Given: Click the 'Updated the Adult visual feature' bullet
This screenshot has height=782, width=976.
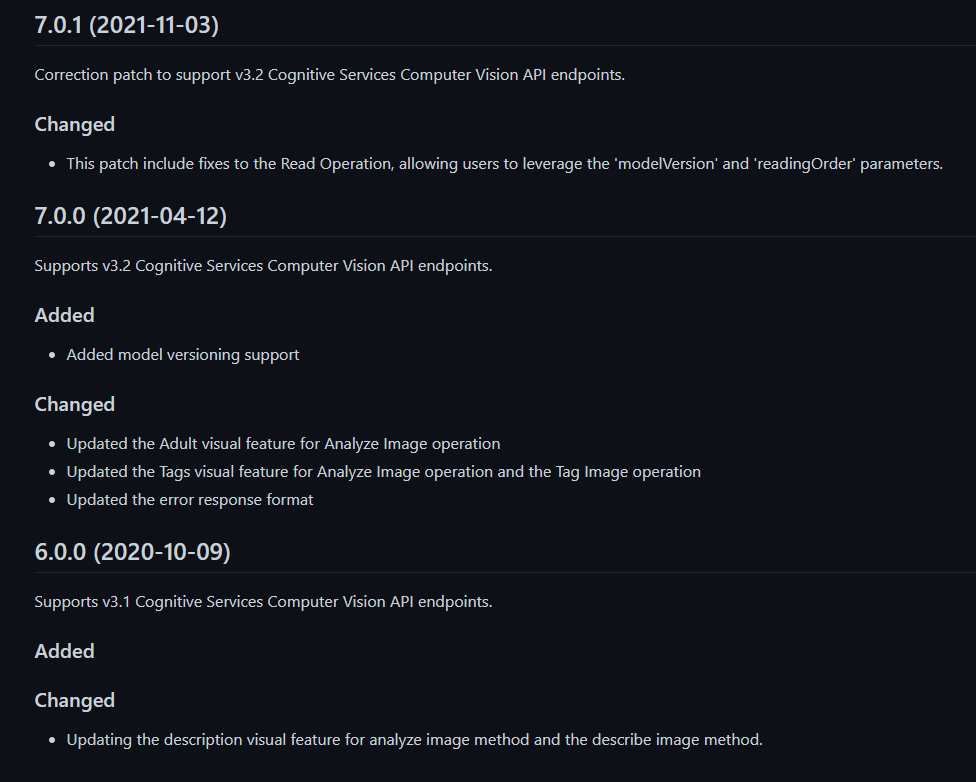Looking at the screenshot, I should (x=283, y=444).
